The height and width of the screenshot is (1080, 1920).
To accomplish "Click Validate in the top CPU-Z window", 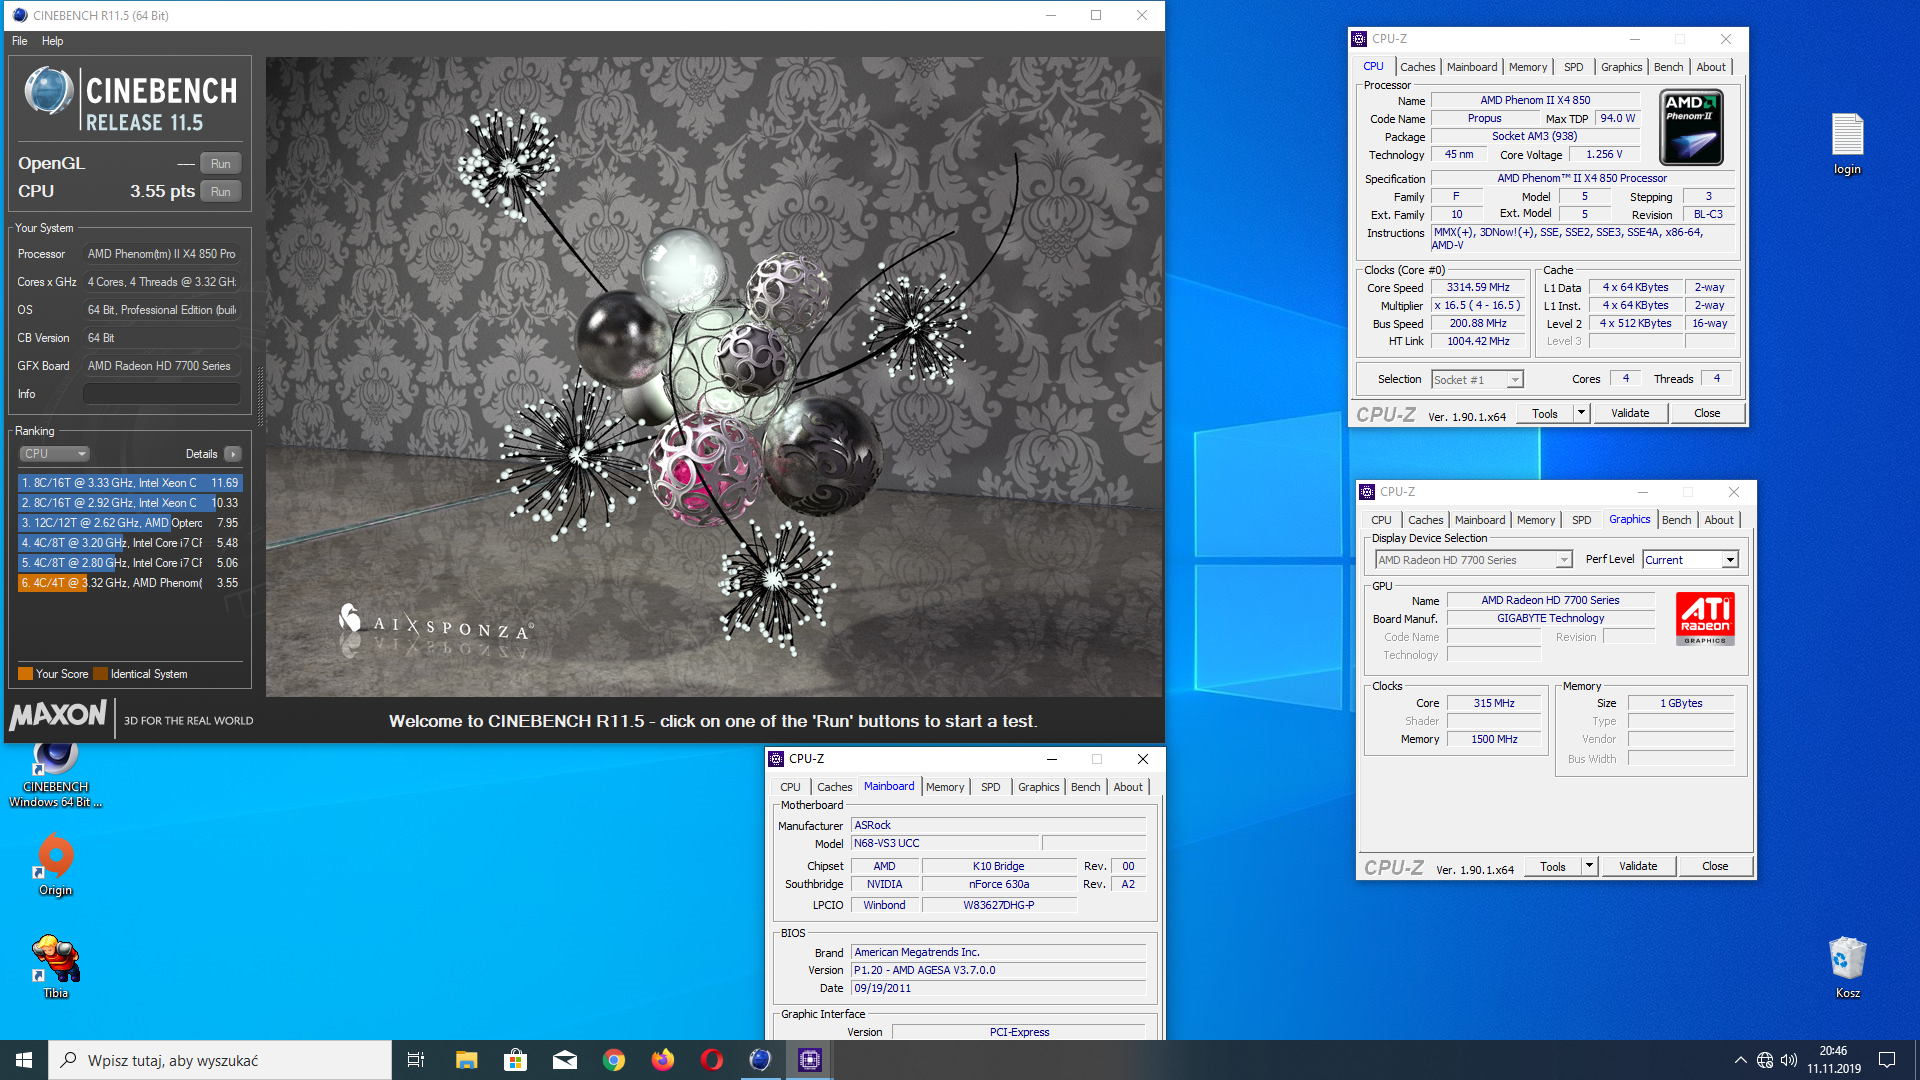I will tap(1630, 413).
